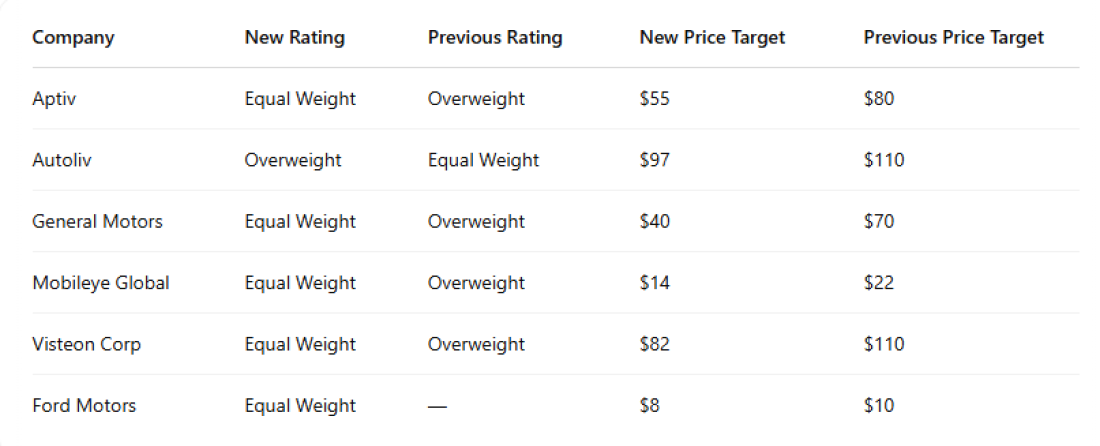Click the New Price Target header
The image size is (1100, 446).
712,38
